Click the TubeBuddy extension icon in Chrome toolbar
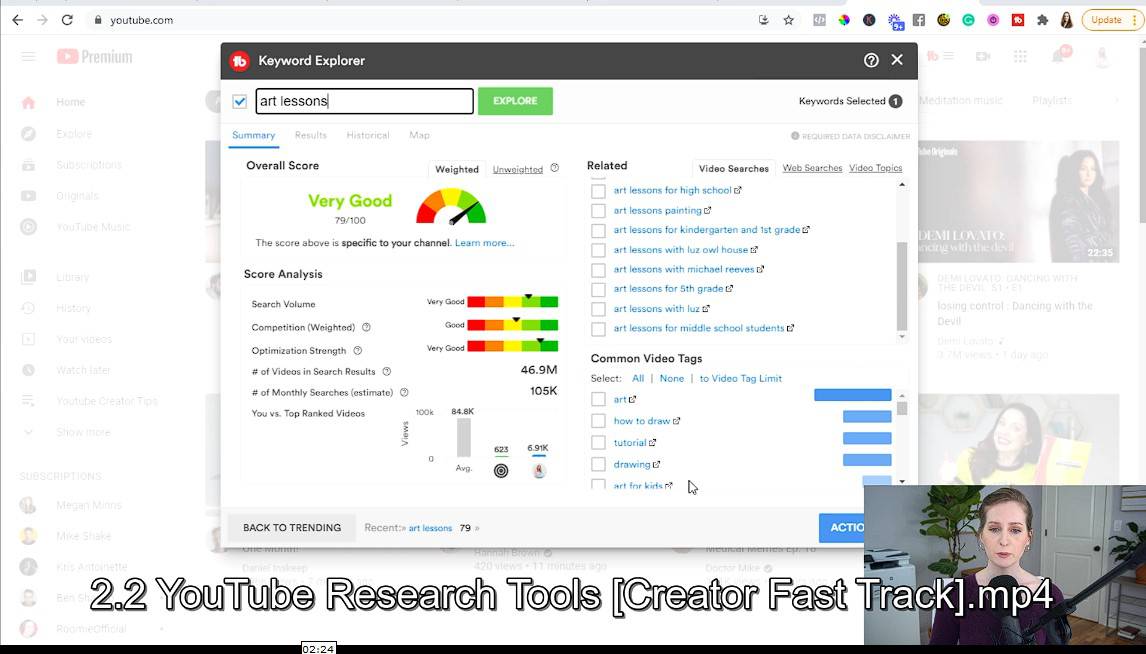The width and height of the screenshot is (1146, 654). pos(1018,20)
